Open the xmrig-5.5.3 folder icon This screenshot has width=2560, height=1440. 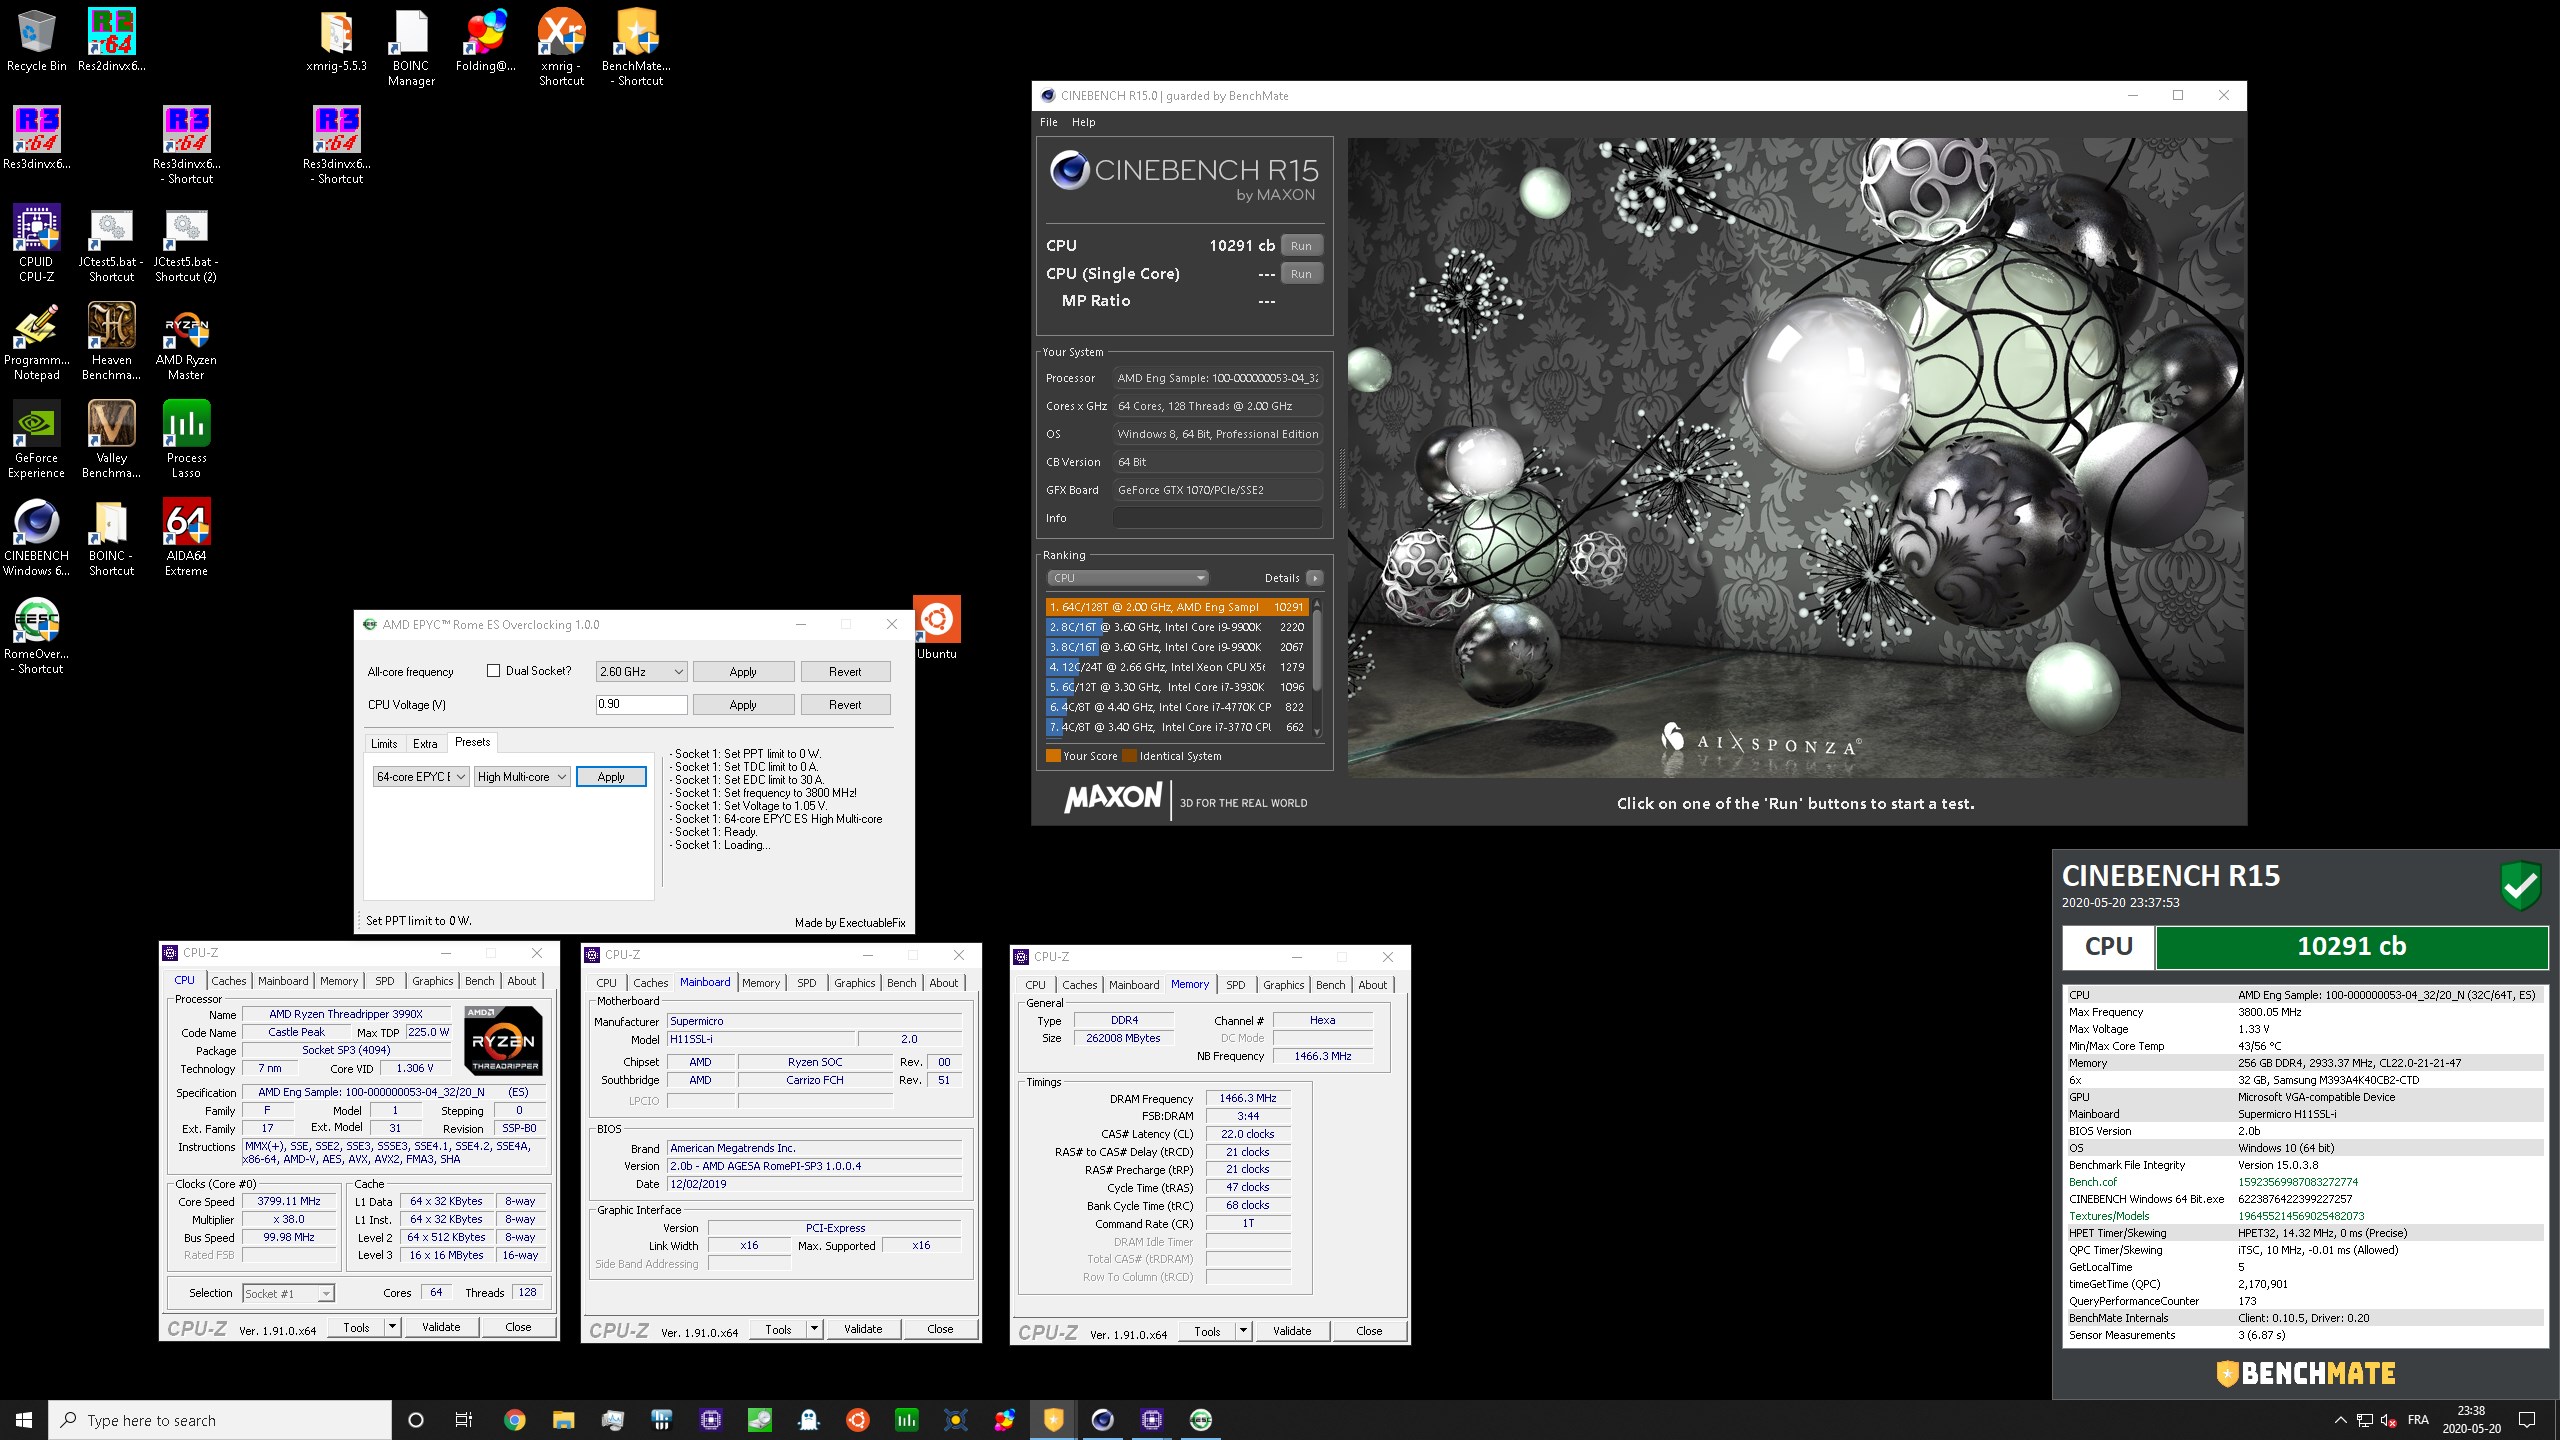point(336,40)
